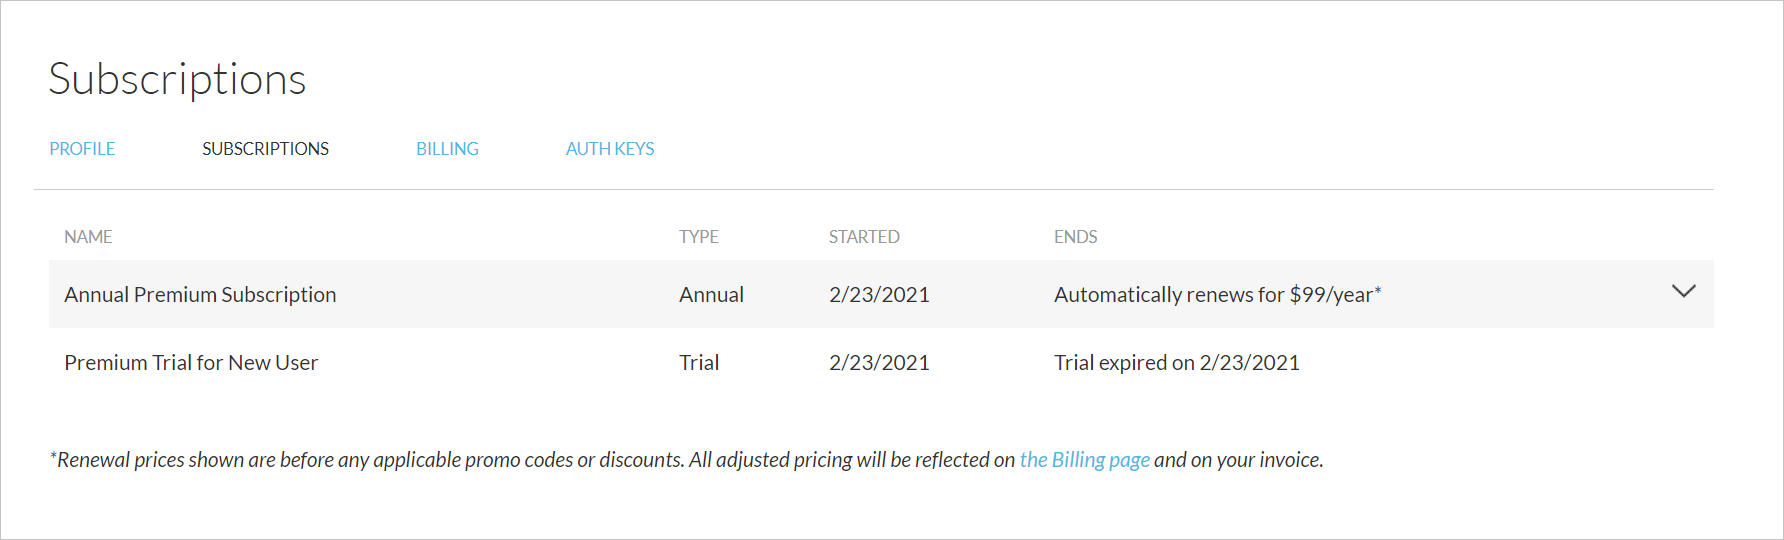Go to the Auth Keys tab

[610, 149]
